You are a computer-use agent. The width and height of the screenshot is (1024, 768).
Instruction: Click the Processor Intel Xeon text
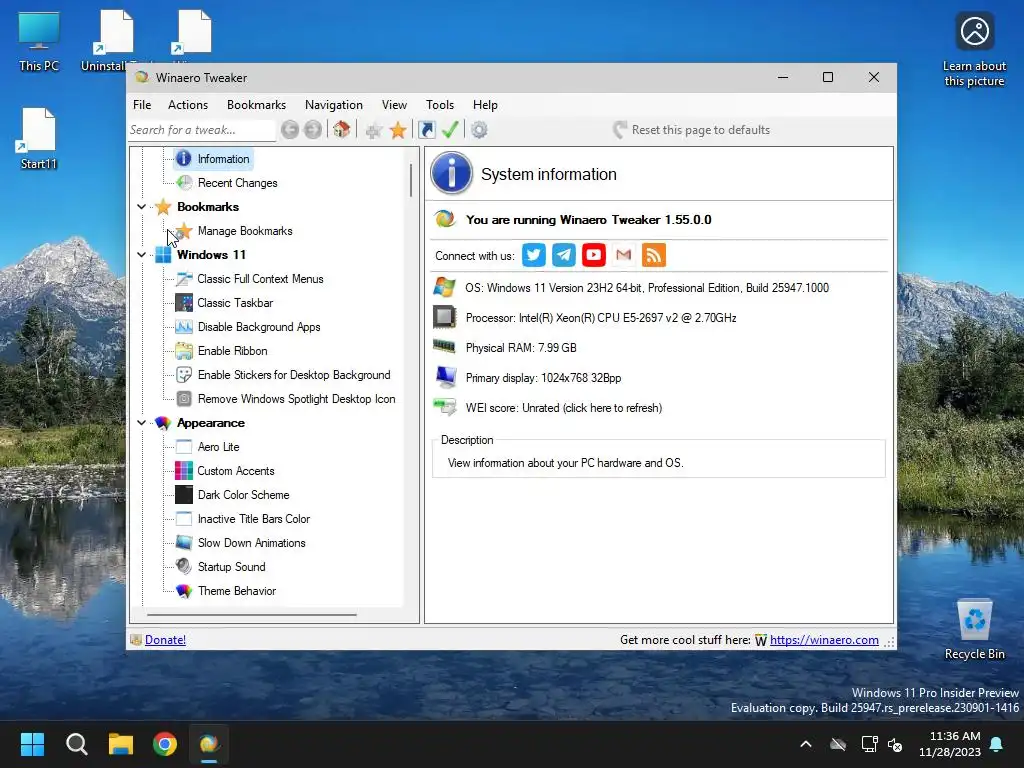(601, 318)
